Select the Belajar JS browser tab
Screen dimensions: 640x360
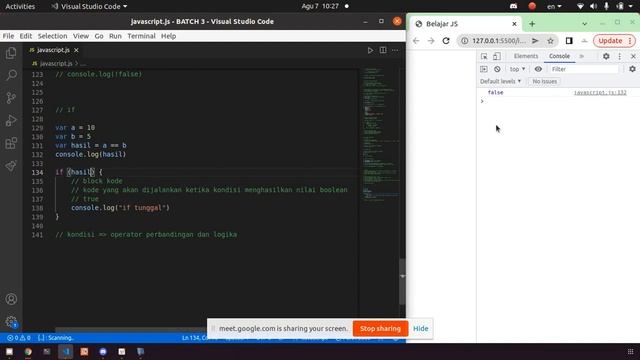pyautogui.click(x=465, y=24)
